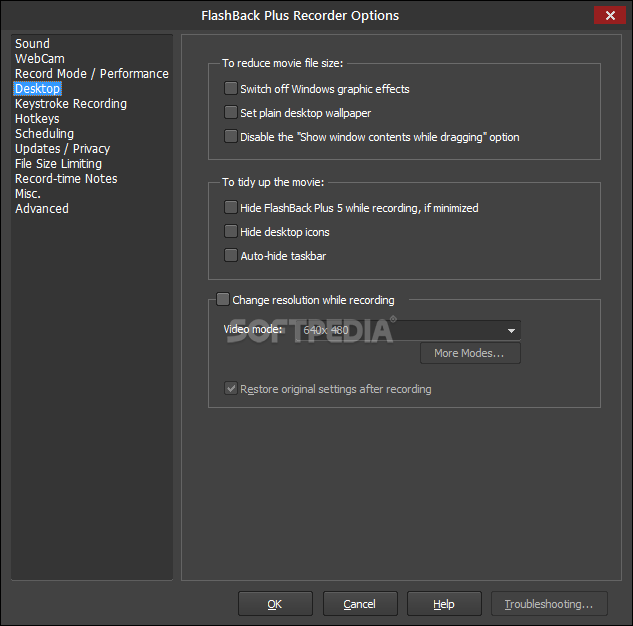Image resolution: width=633 pixels, height=626 pixels.
Task: Click the Cancel button
Action: [360, 604]
